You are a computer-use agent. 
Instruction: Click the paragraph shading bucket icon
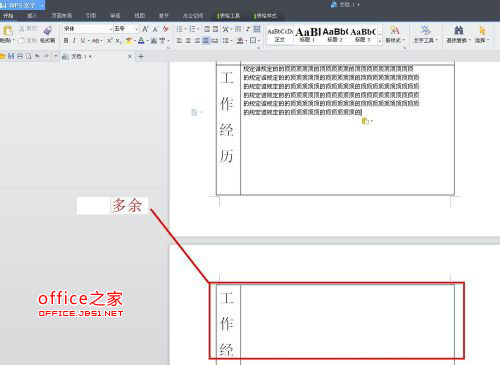click(240, 41)
